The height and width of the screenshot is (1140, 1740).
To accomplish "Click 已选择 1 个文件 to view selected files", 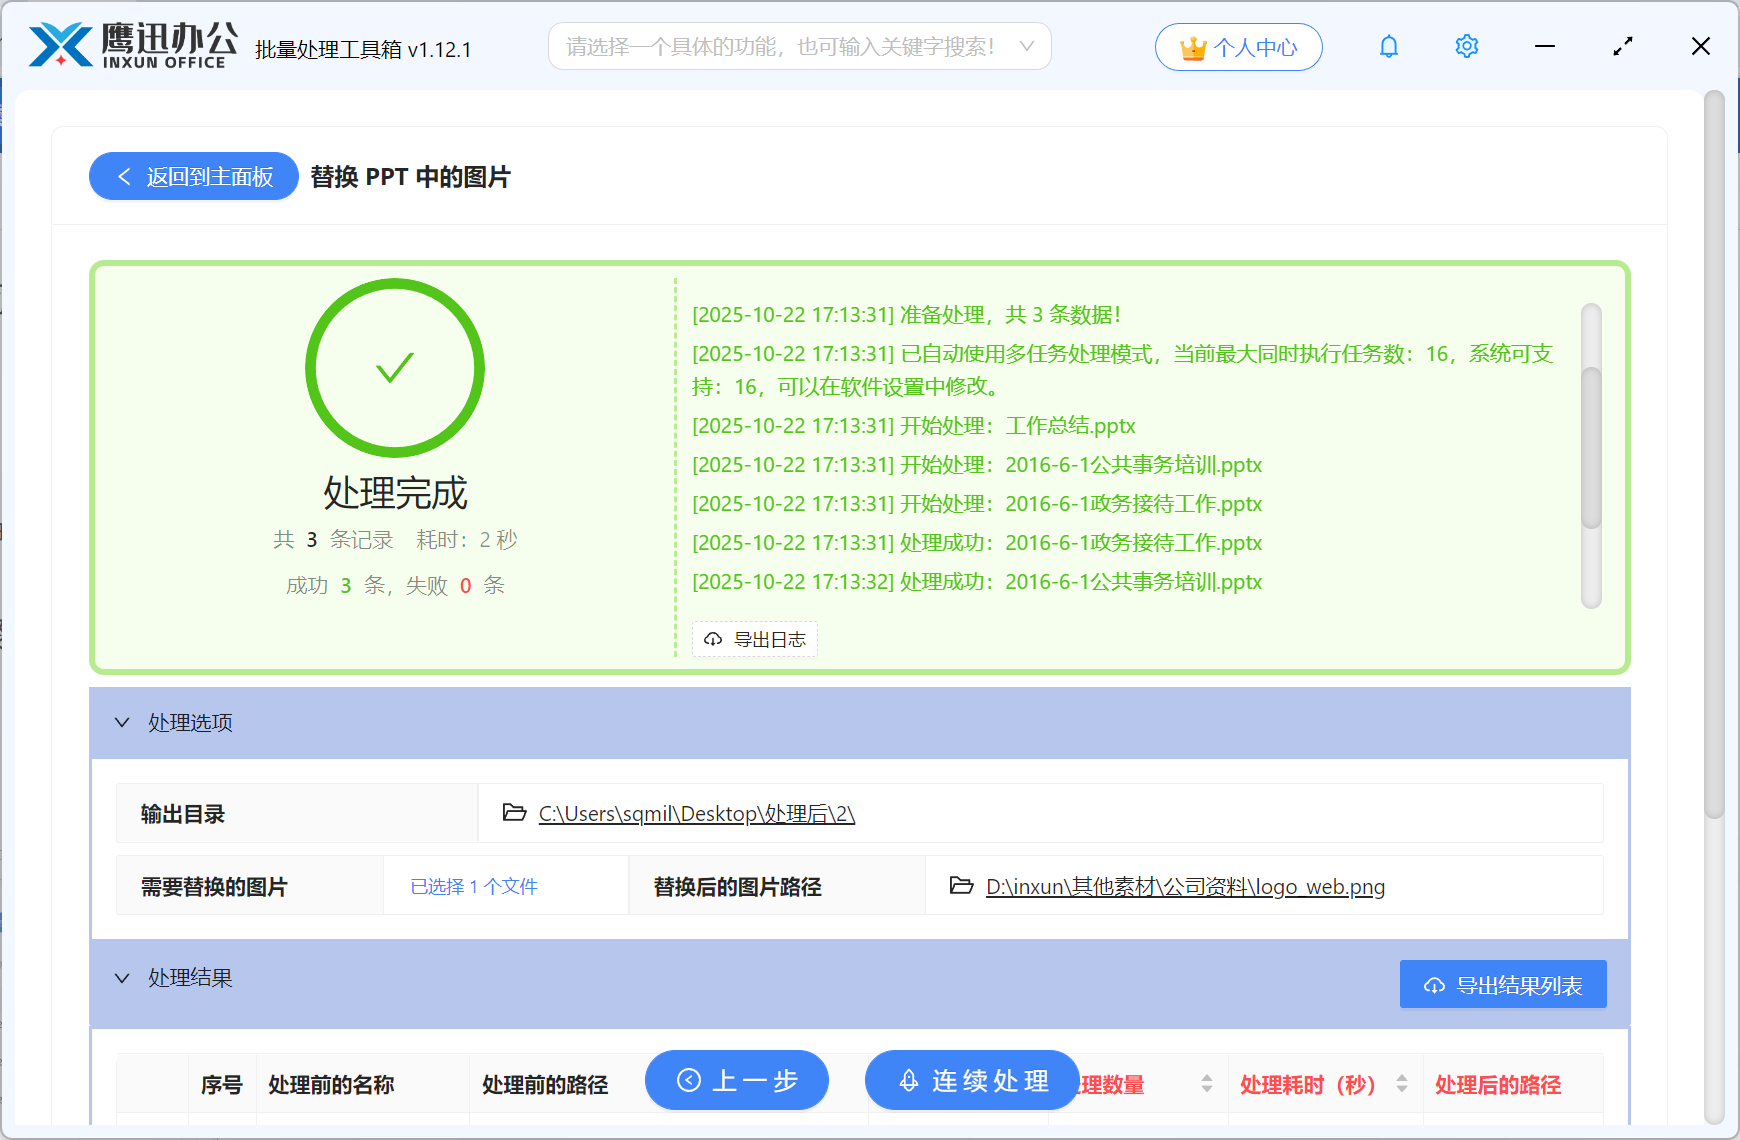I will pyautogui.click(x=473, y=886).
